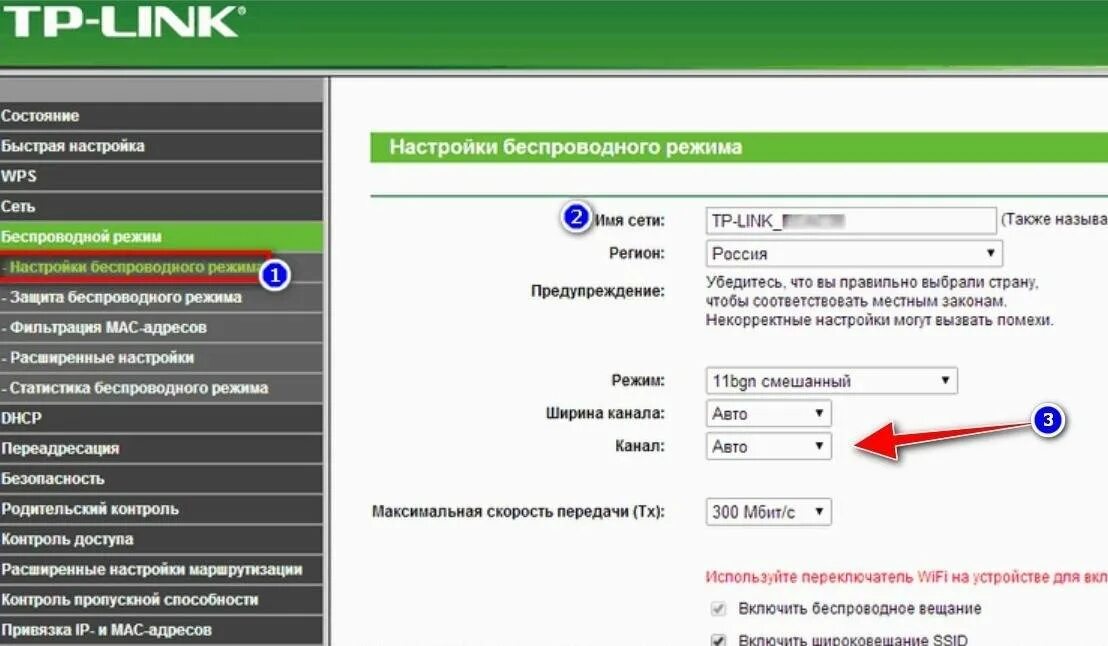Image resolution: width=1108 pixels, height=646 pixels.
Task: Open Контроль пропускной способности menu
Action: pyautogui.click(x=161, y=600)
